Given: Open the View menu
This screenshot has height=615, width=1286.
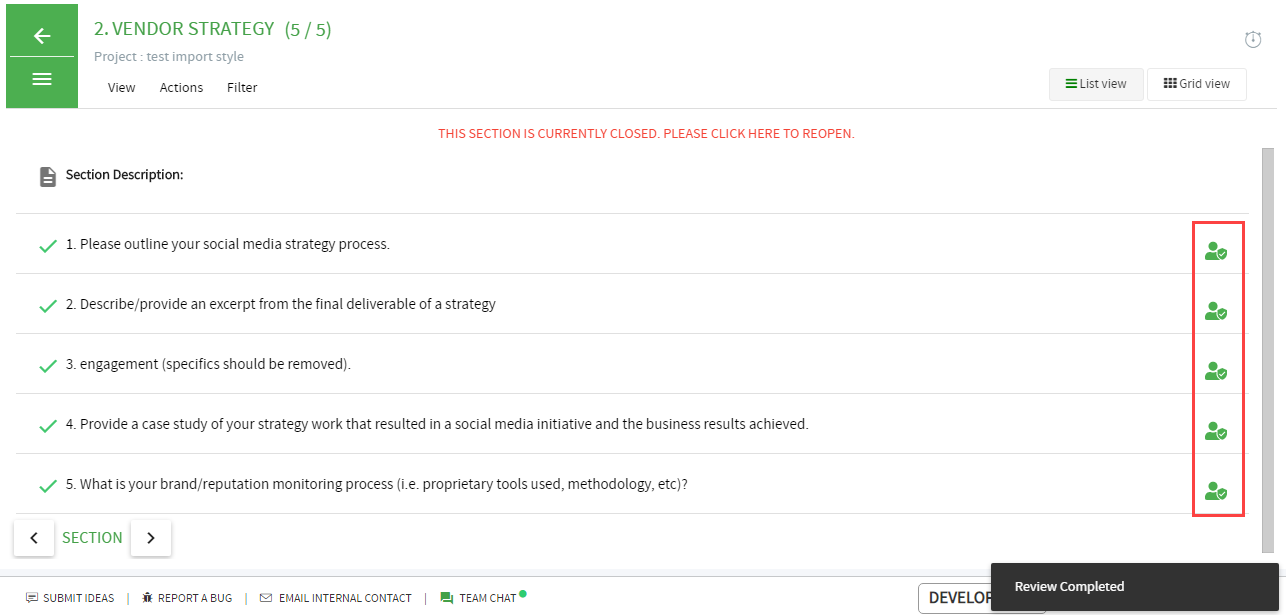Looking at the screenshot, I should [x=122, y=88].
